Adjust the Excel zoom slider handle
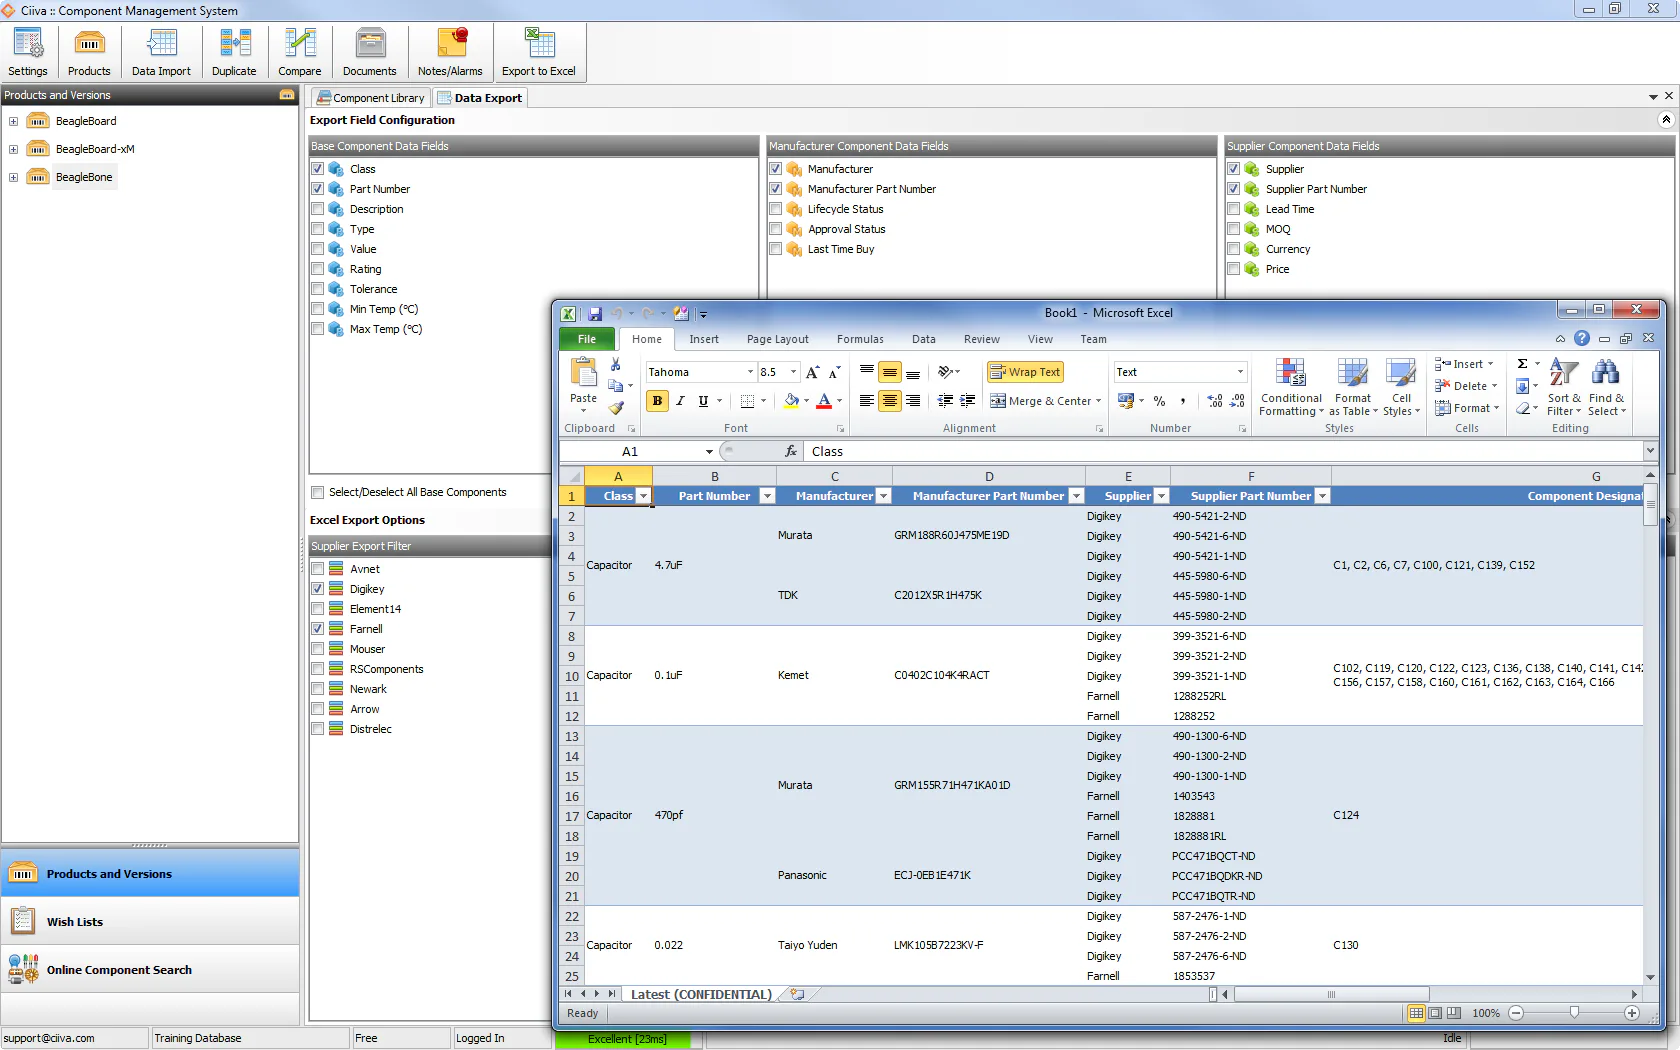Screen dimensions: 1680x1050 tap(1574, 1013)
